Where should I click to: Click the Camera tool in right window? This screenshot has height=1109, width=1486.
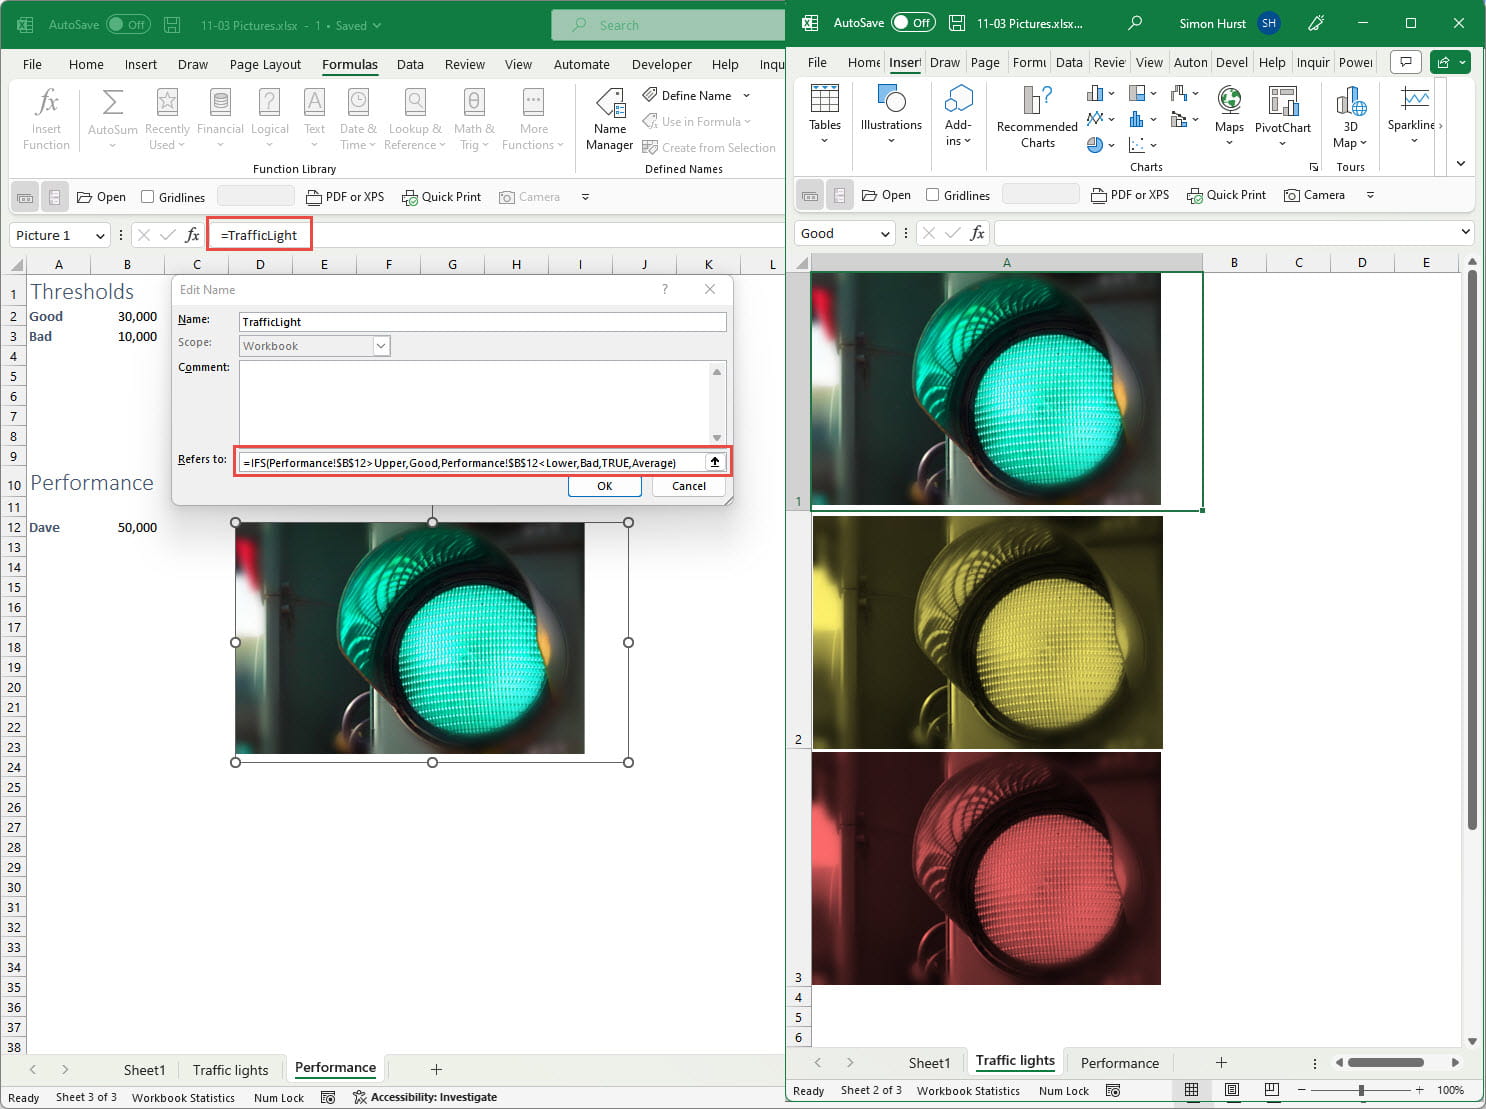point(1314,195)
